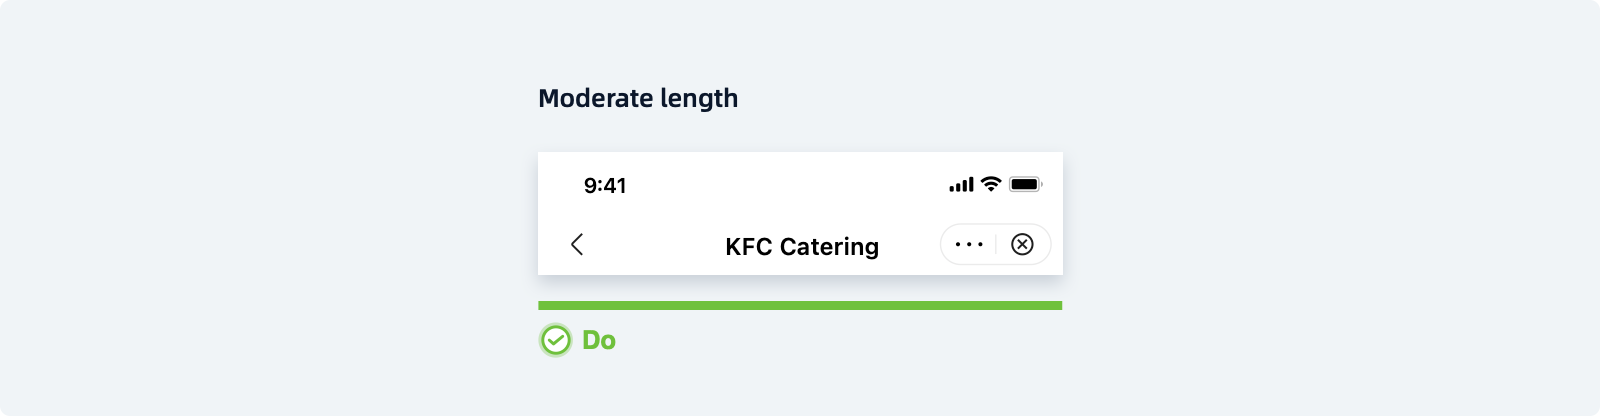Click the Wi-Fi status icon

pos(991,184)
